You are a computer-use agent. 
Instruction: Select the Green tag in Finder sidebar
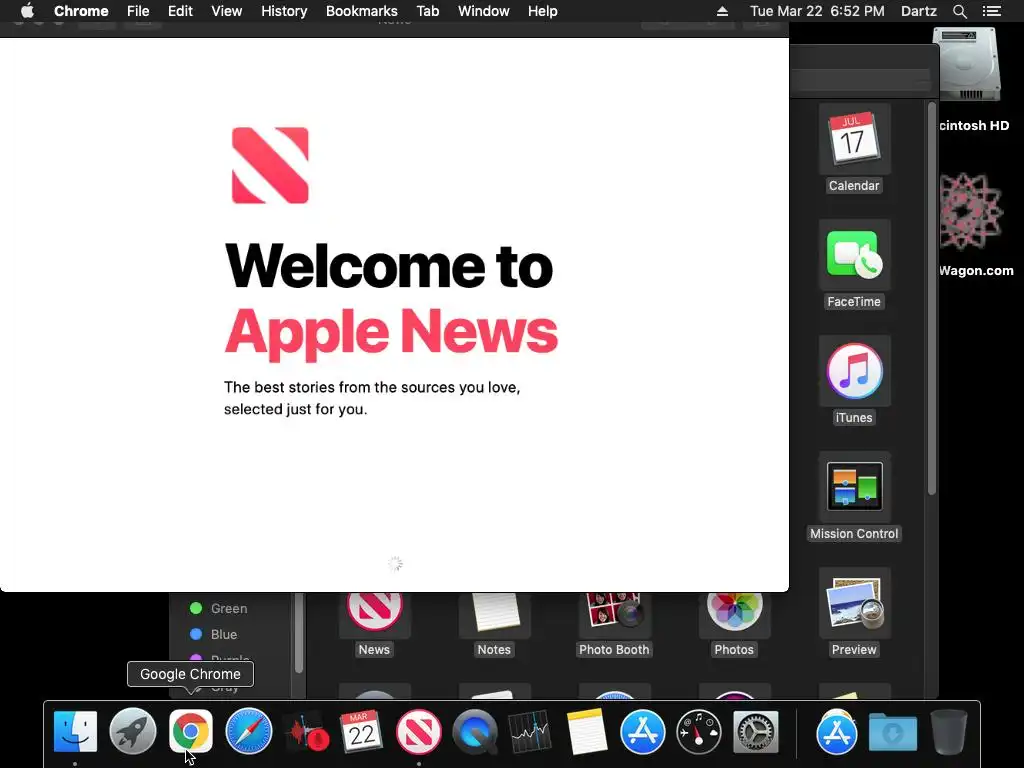tap(218, 609)
